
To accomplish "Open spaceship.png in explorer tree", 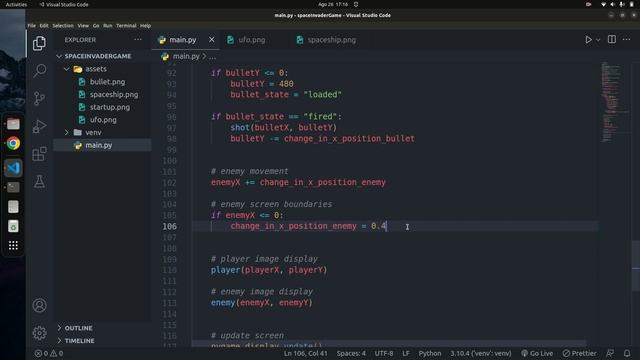I will pos(114,94).
